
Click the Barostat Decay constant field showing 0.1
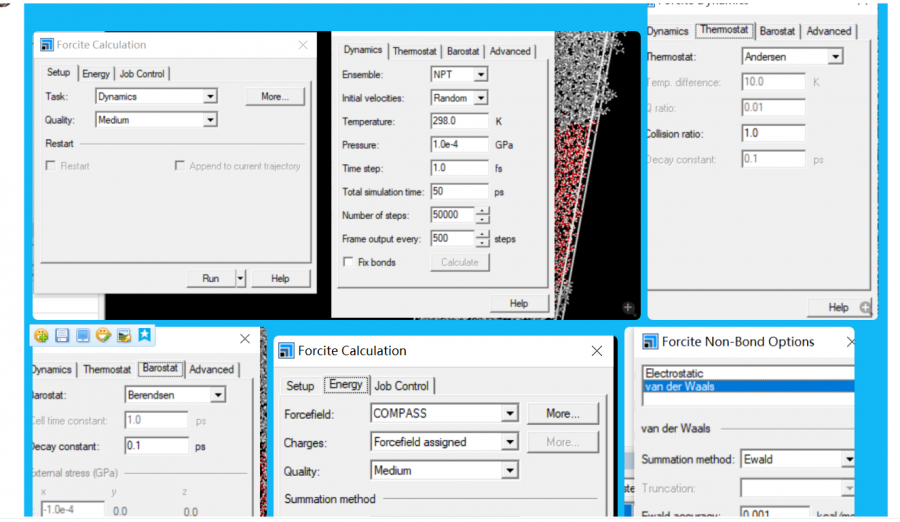point(156,446)
